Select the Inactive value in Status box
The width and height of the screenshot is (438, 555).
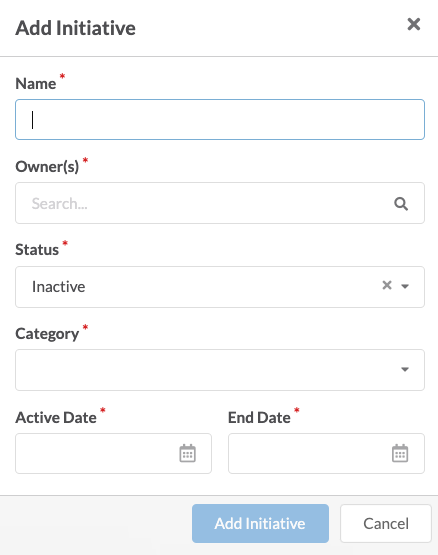[x=58, y=287]
